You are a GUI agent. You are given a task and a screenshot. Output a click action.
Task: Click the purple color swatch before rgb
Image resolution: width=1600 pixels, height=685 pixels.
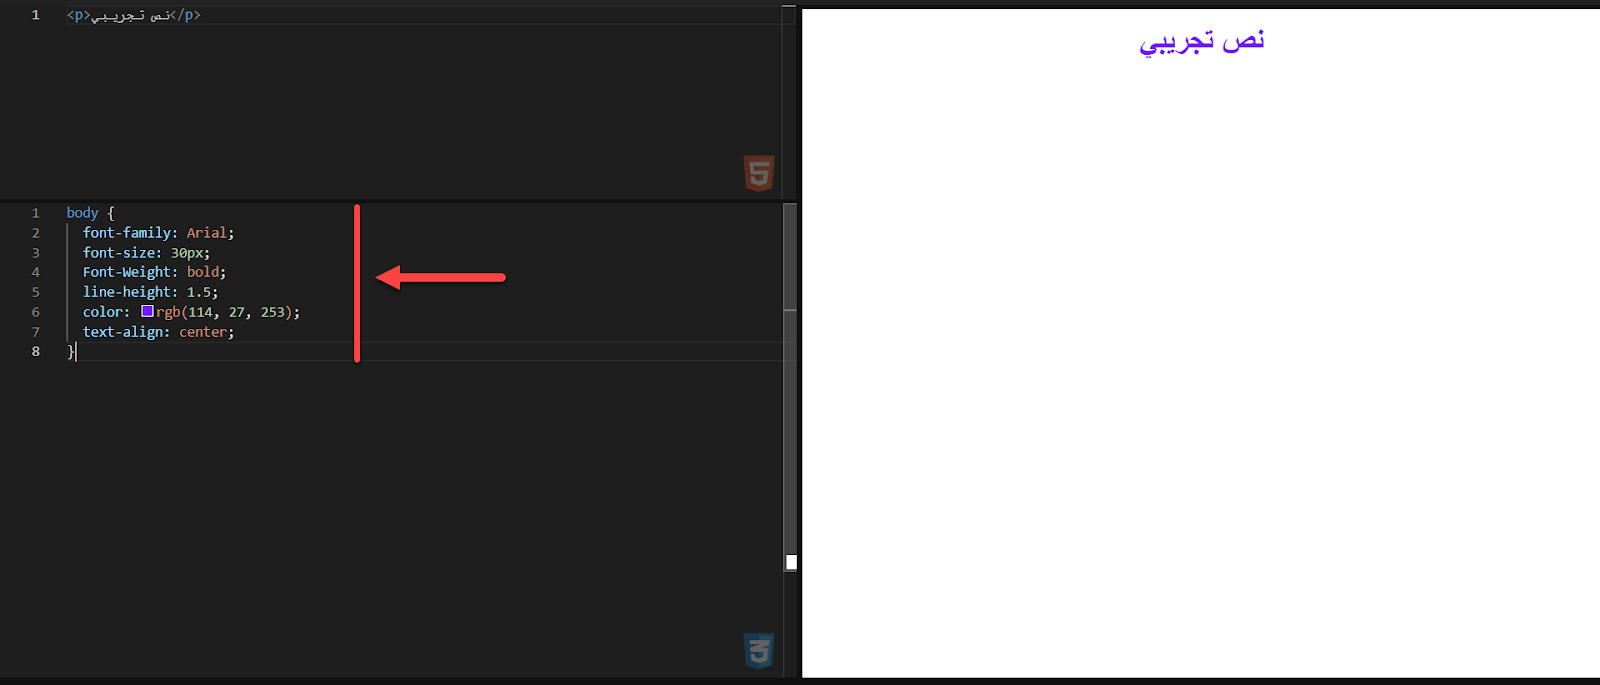click(147, 311)
